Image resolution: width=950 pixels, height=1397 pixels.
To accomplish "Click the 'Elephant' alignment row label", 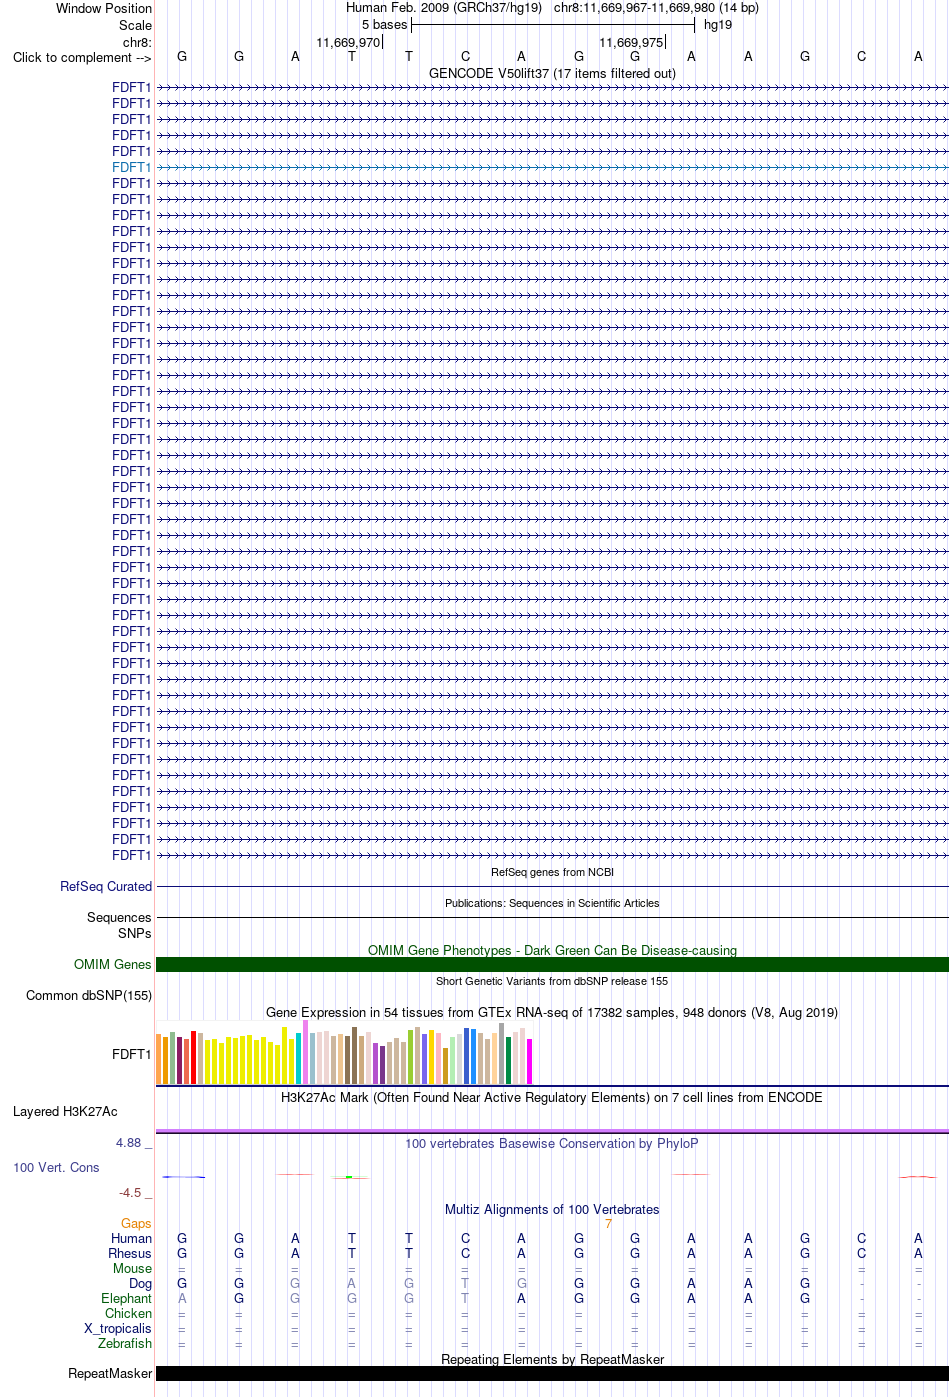I will [127, 1299].
